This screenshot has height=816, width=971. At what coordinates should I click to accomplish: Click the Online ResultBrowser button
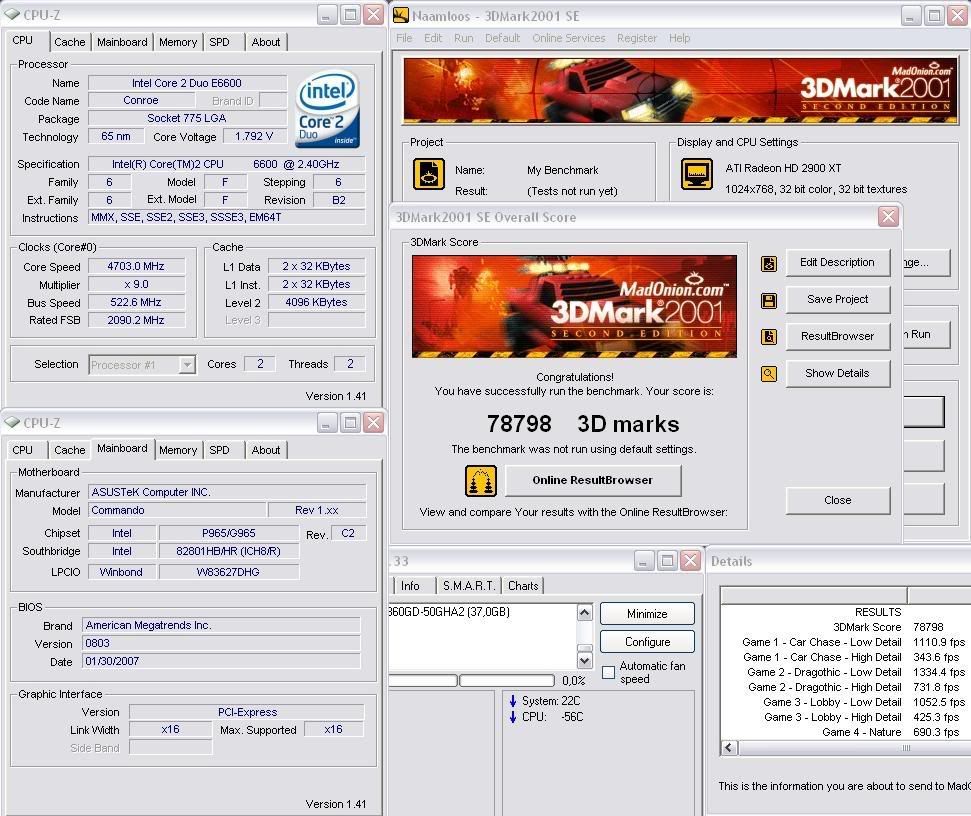click(593, 480)
